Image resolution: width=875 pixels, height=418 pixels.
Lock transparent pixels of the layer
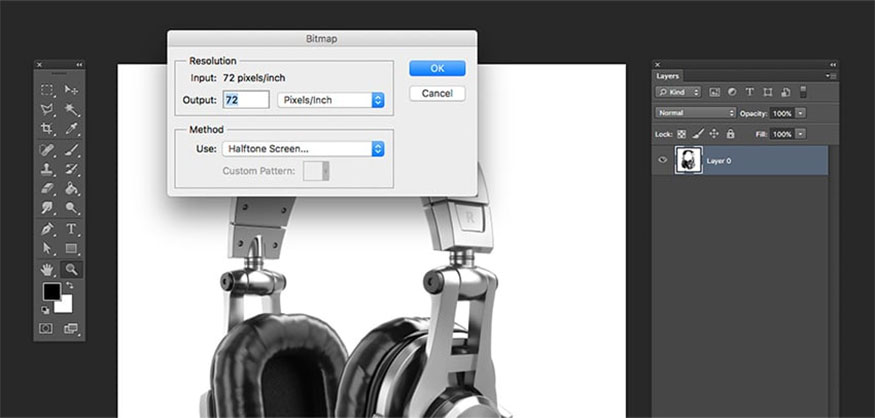(681, 134)
